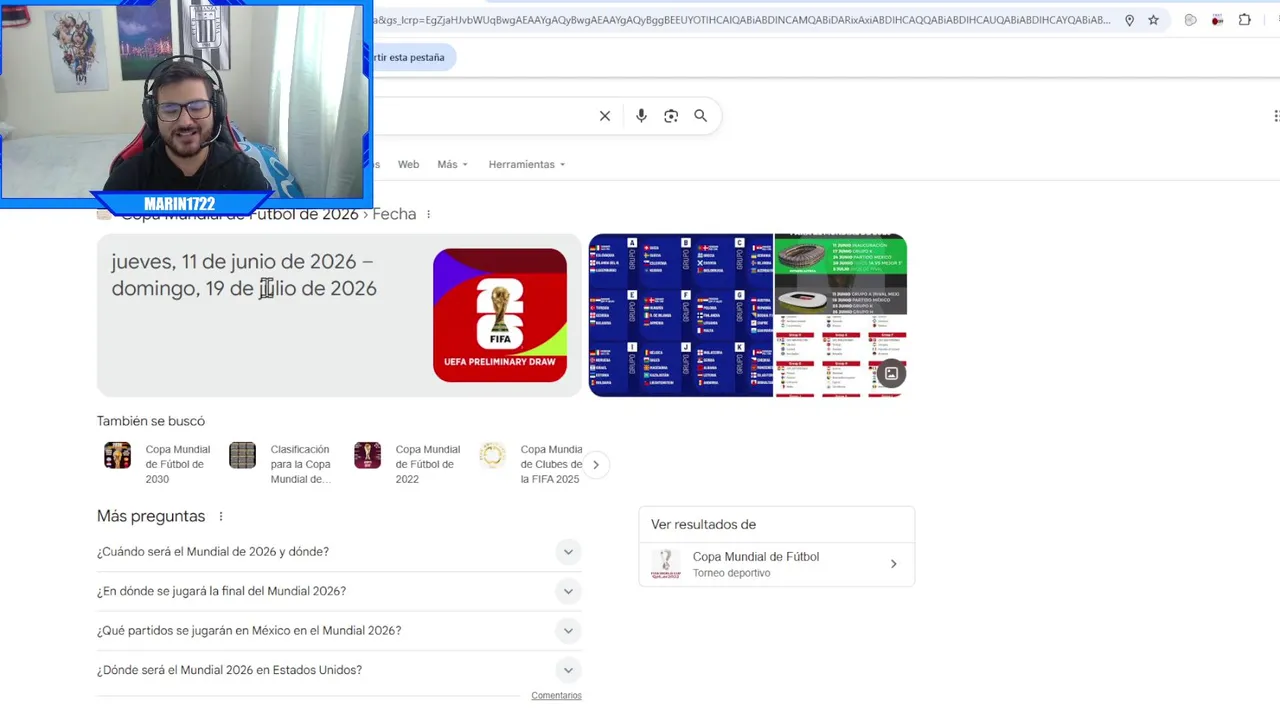Click the Copa Mundial de Fútbol de 2022 icon
Screen dimensions: 1280x720
367,456
